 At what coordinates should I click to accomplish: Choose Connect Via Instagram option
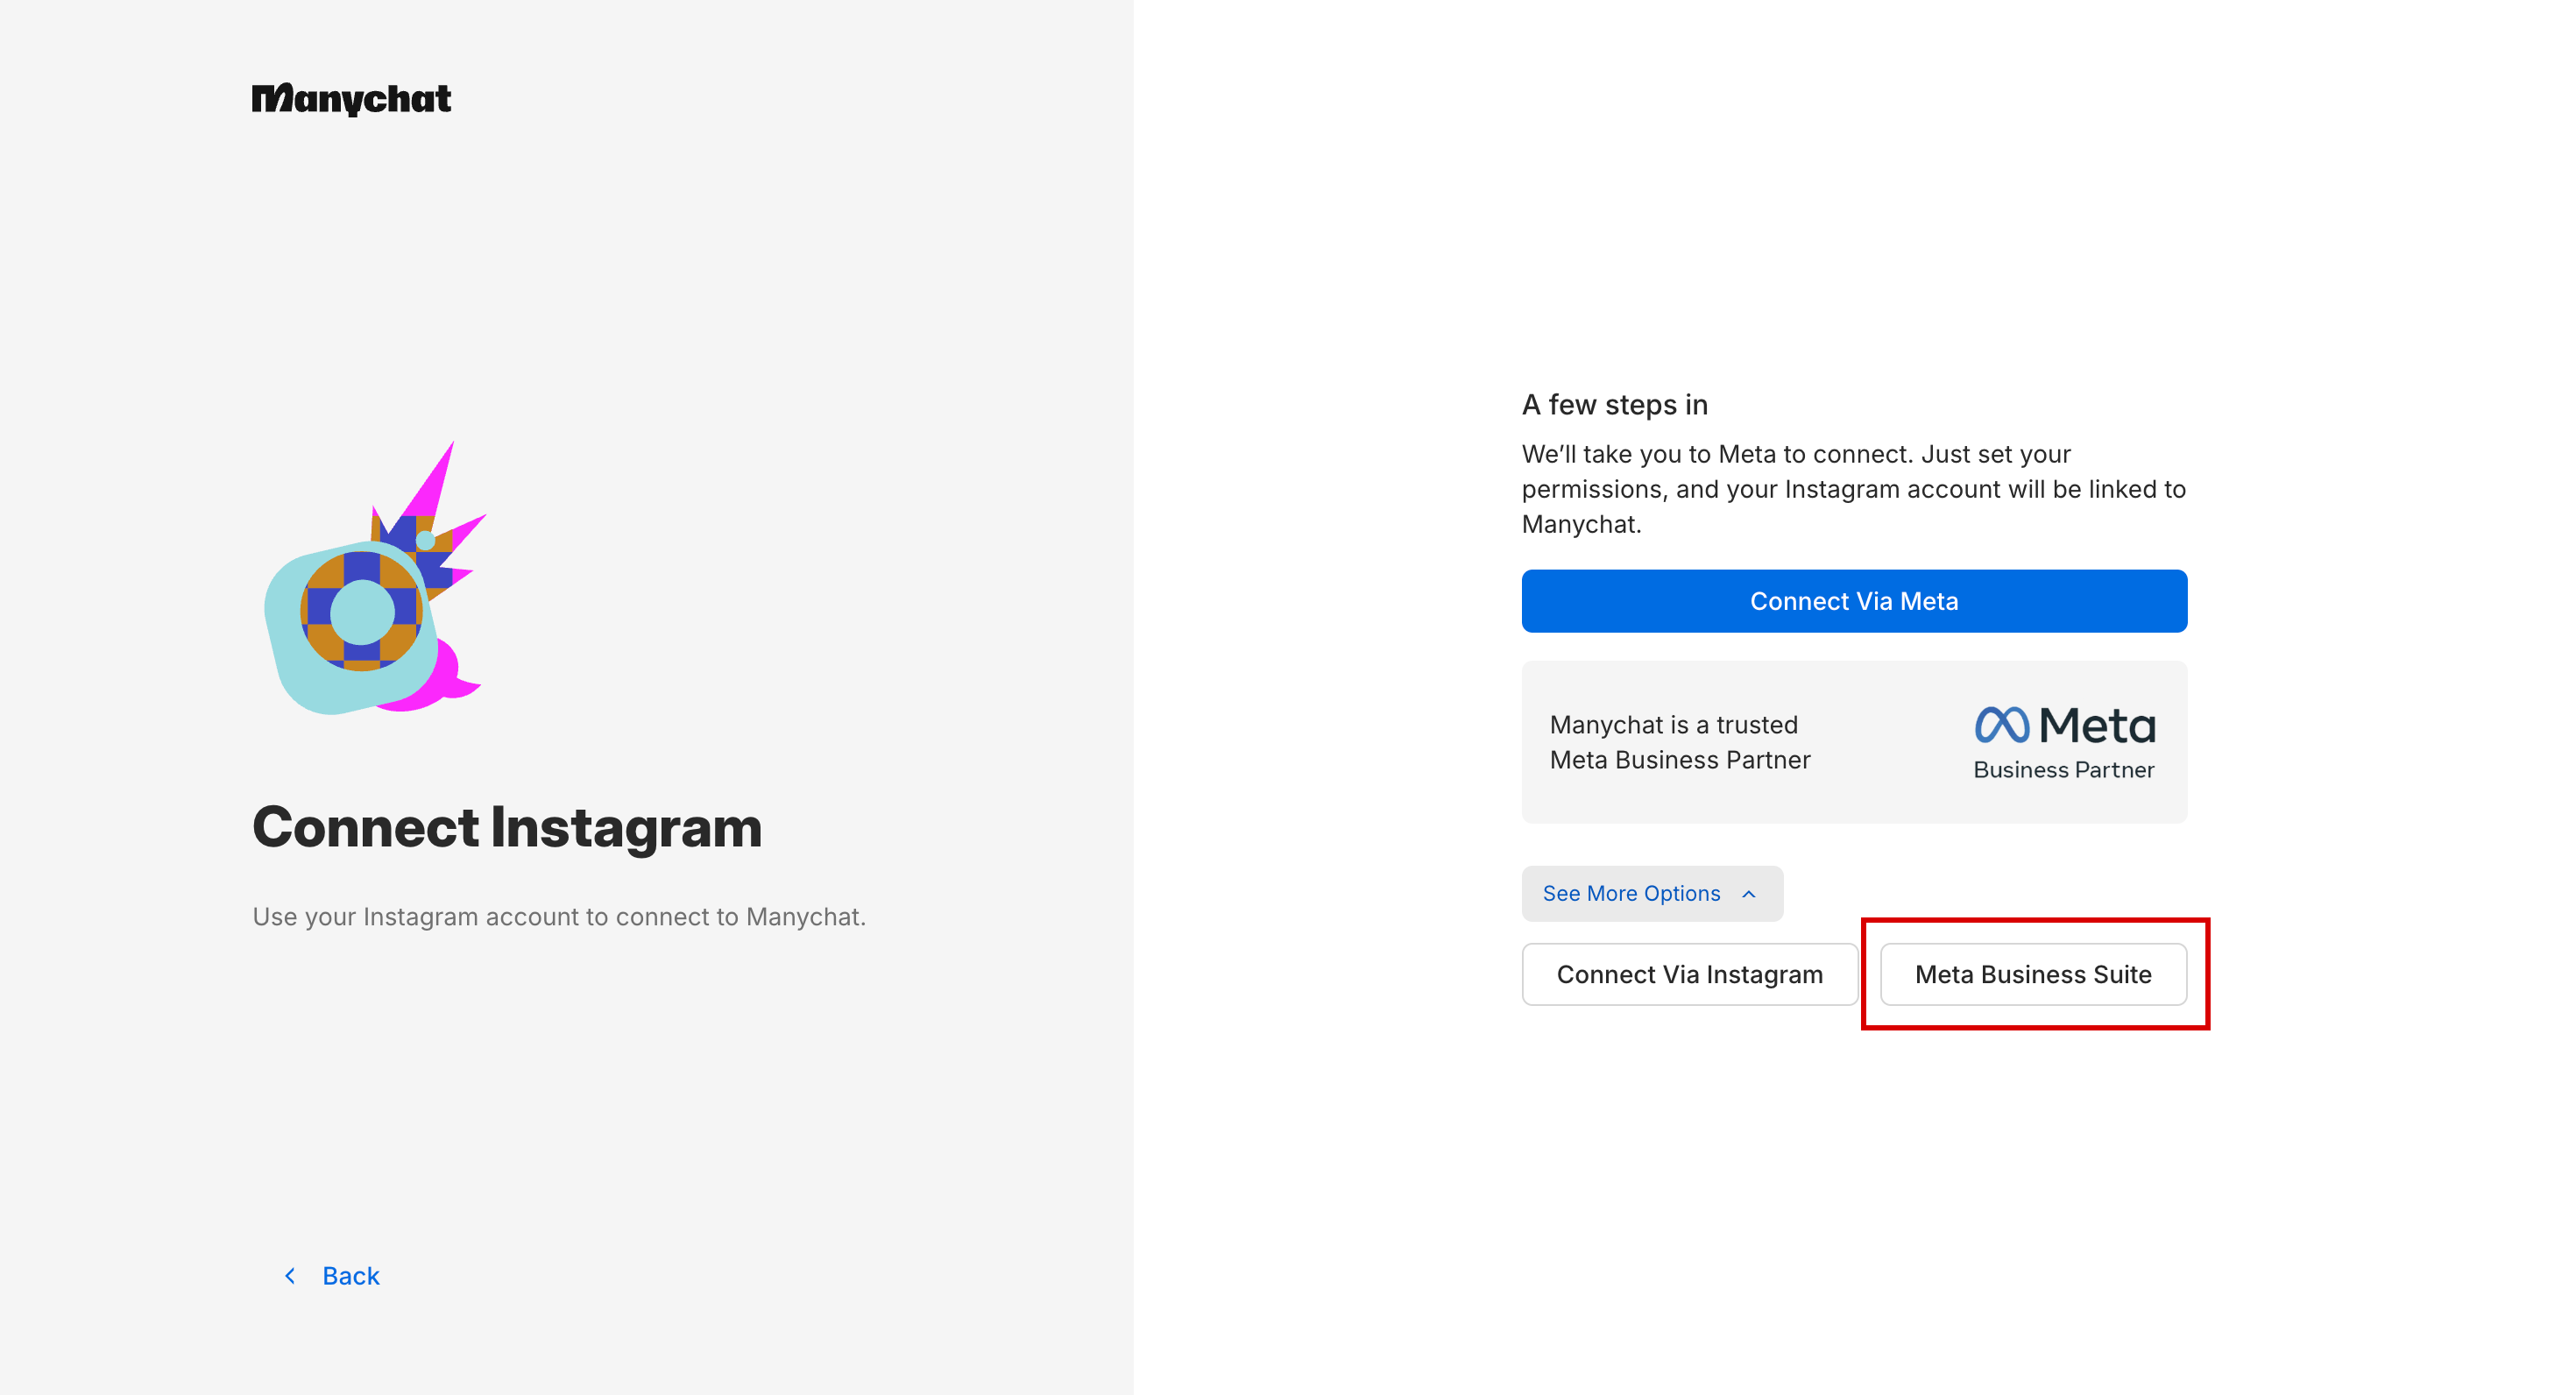1689,974
